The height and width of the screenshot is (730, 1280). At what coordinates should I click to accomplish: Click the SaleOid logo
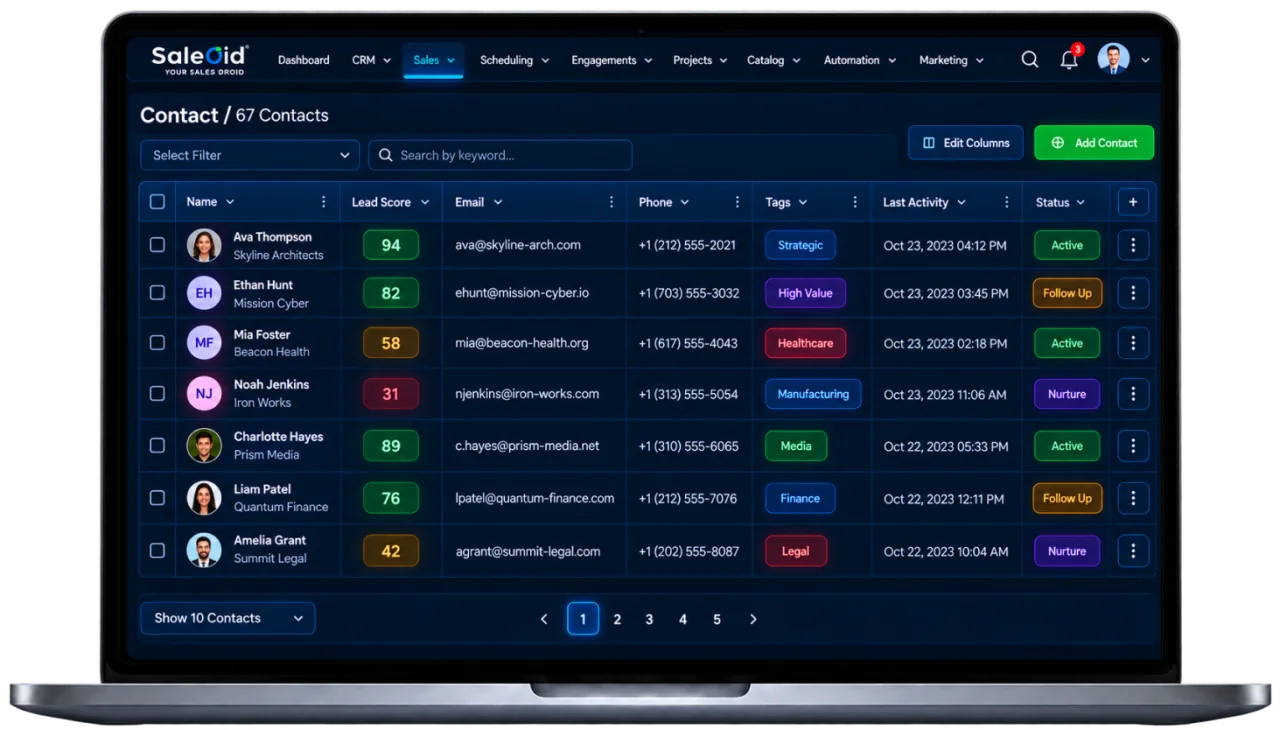click(200, 59)
